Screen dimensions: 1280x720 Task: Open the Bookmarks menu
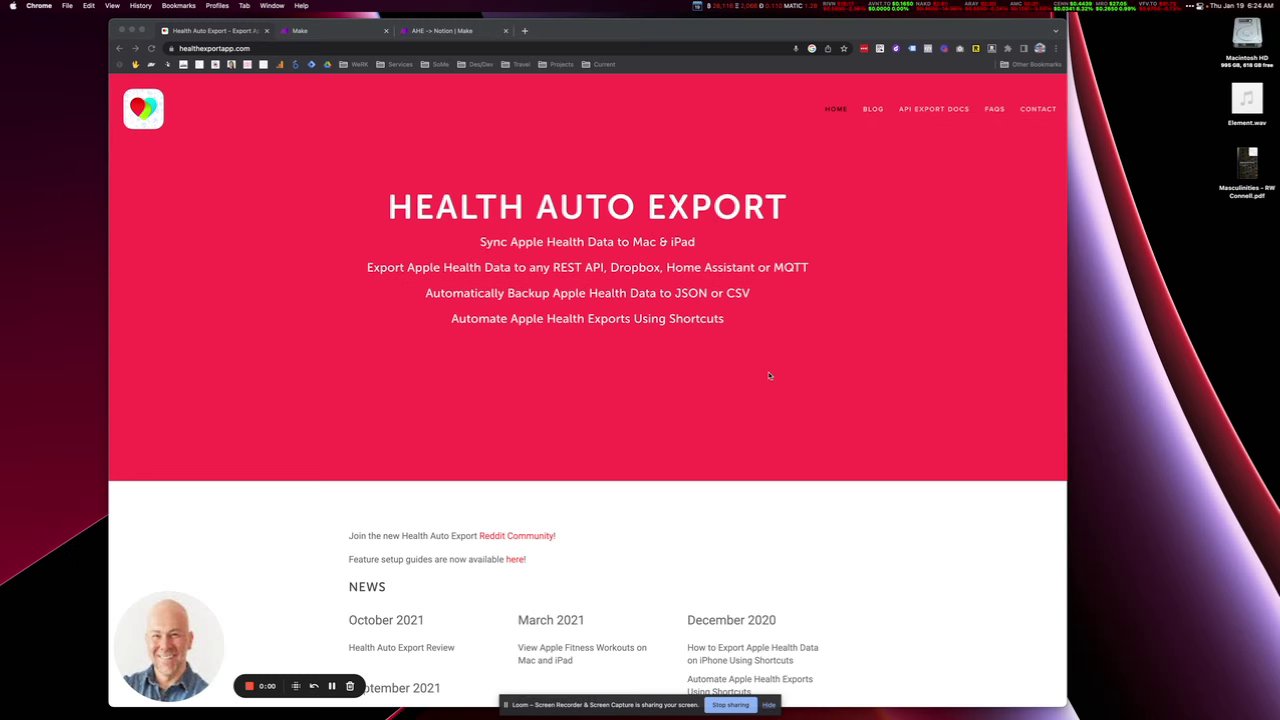178,6
